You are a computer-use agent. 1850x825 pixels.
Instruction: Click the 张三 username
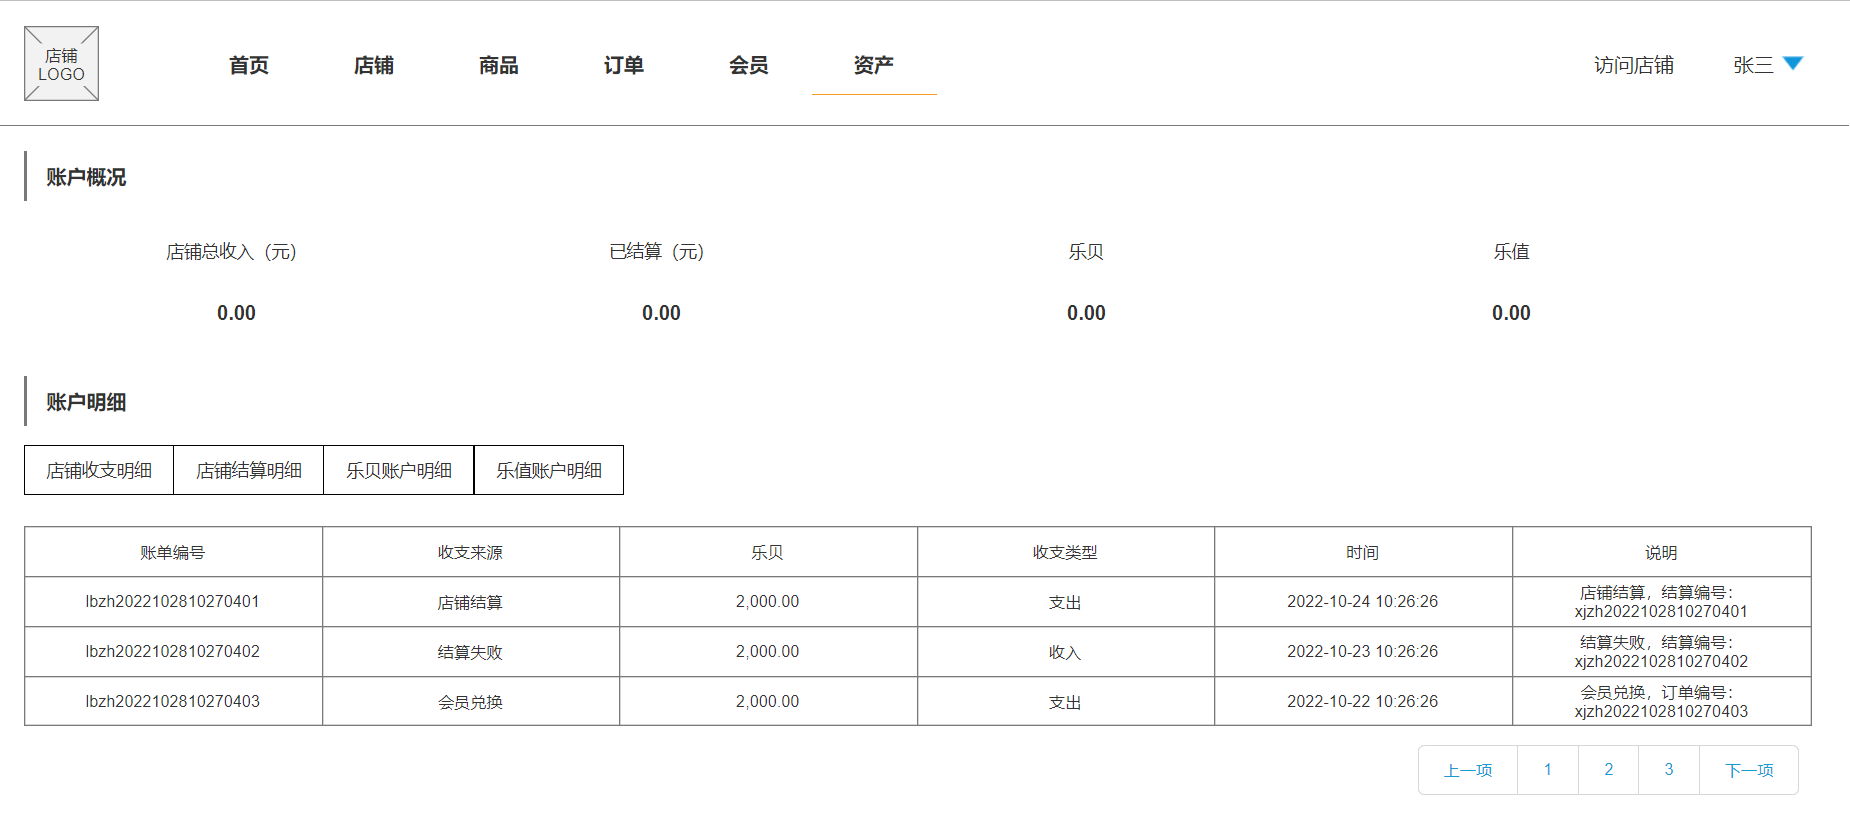(1753, 65)
